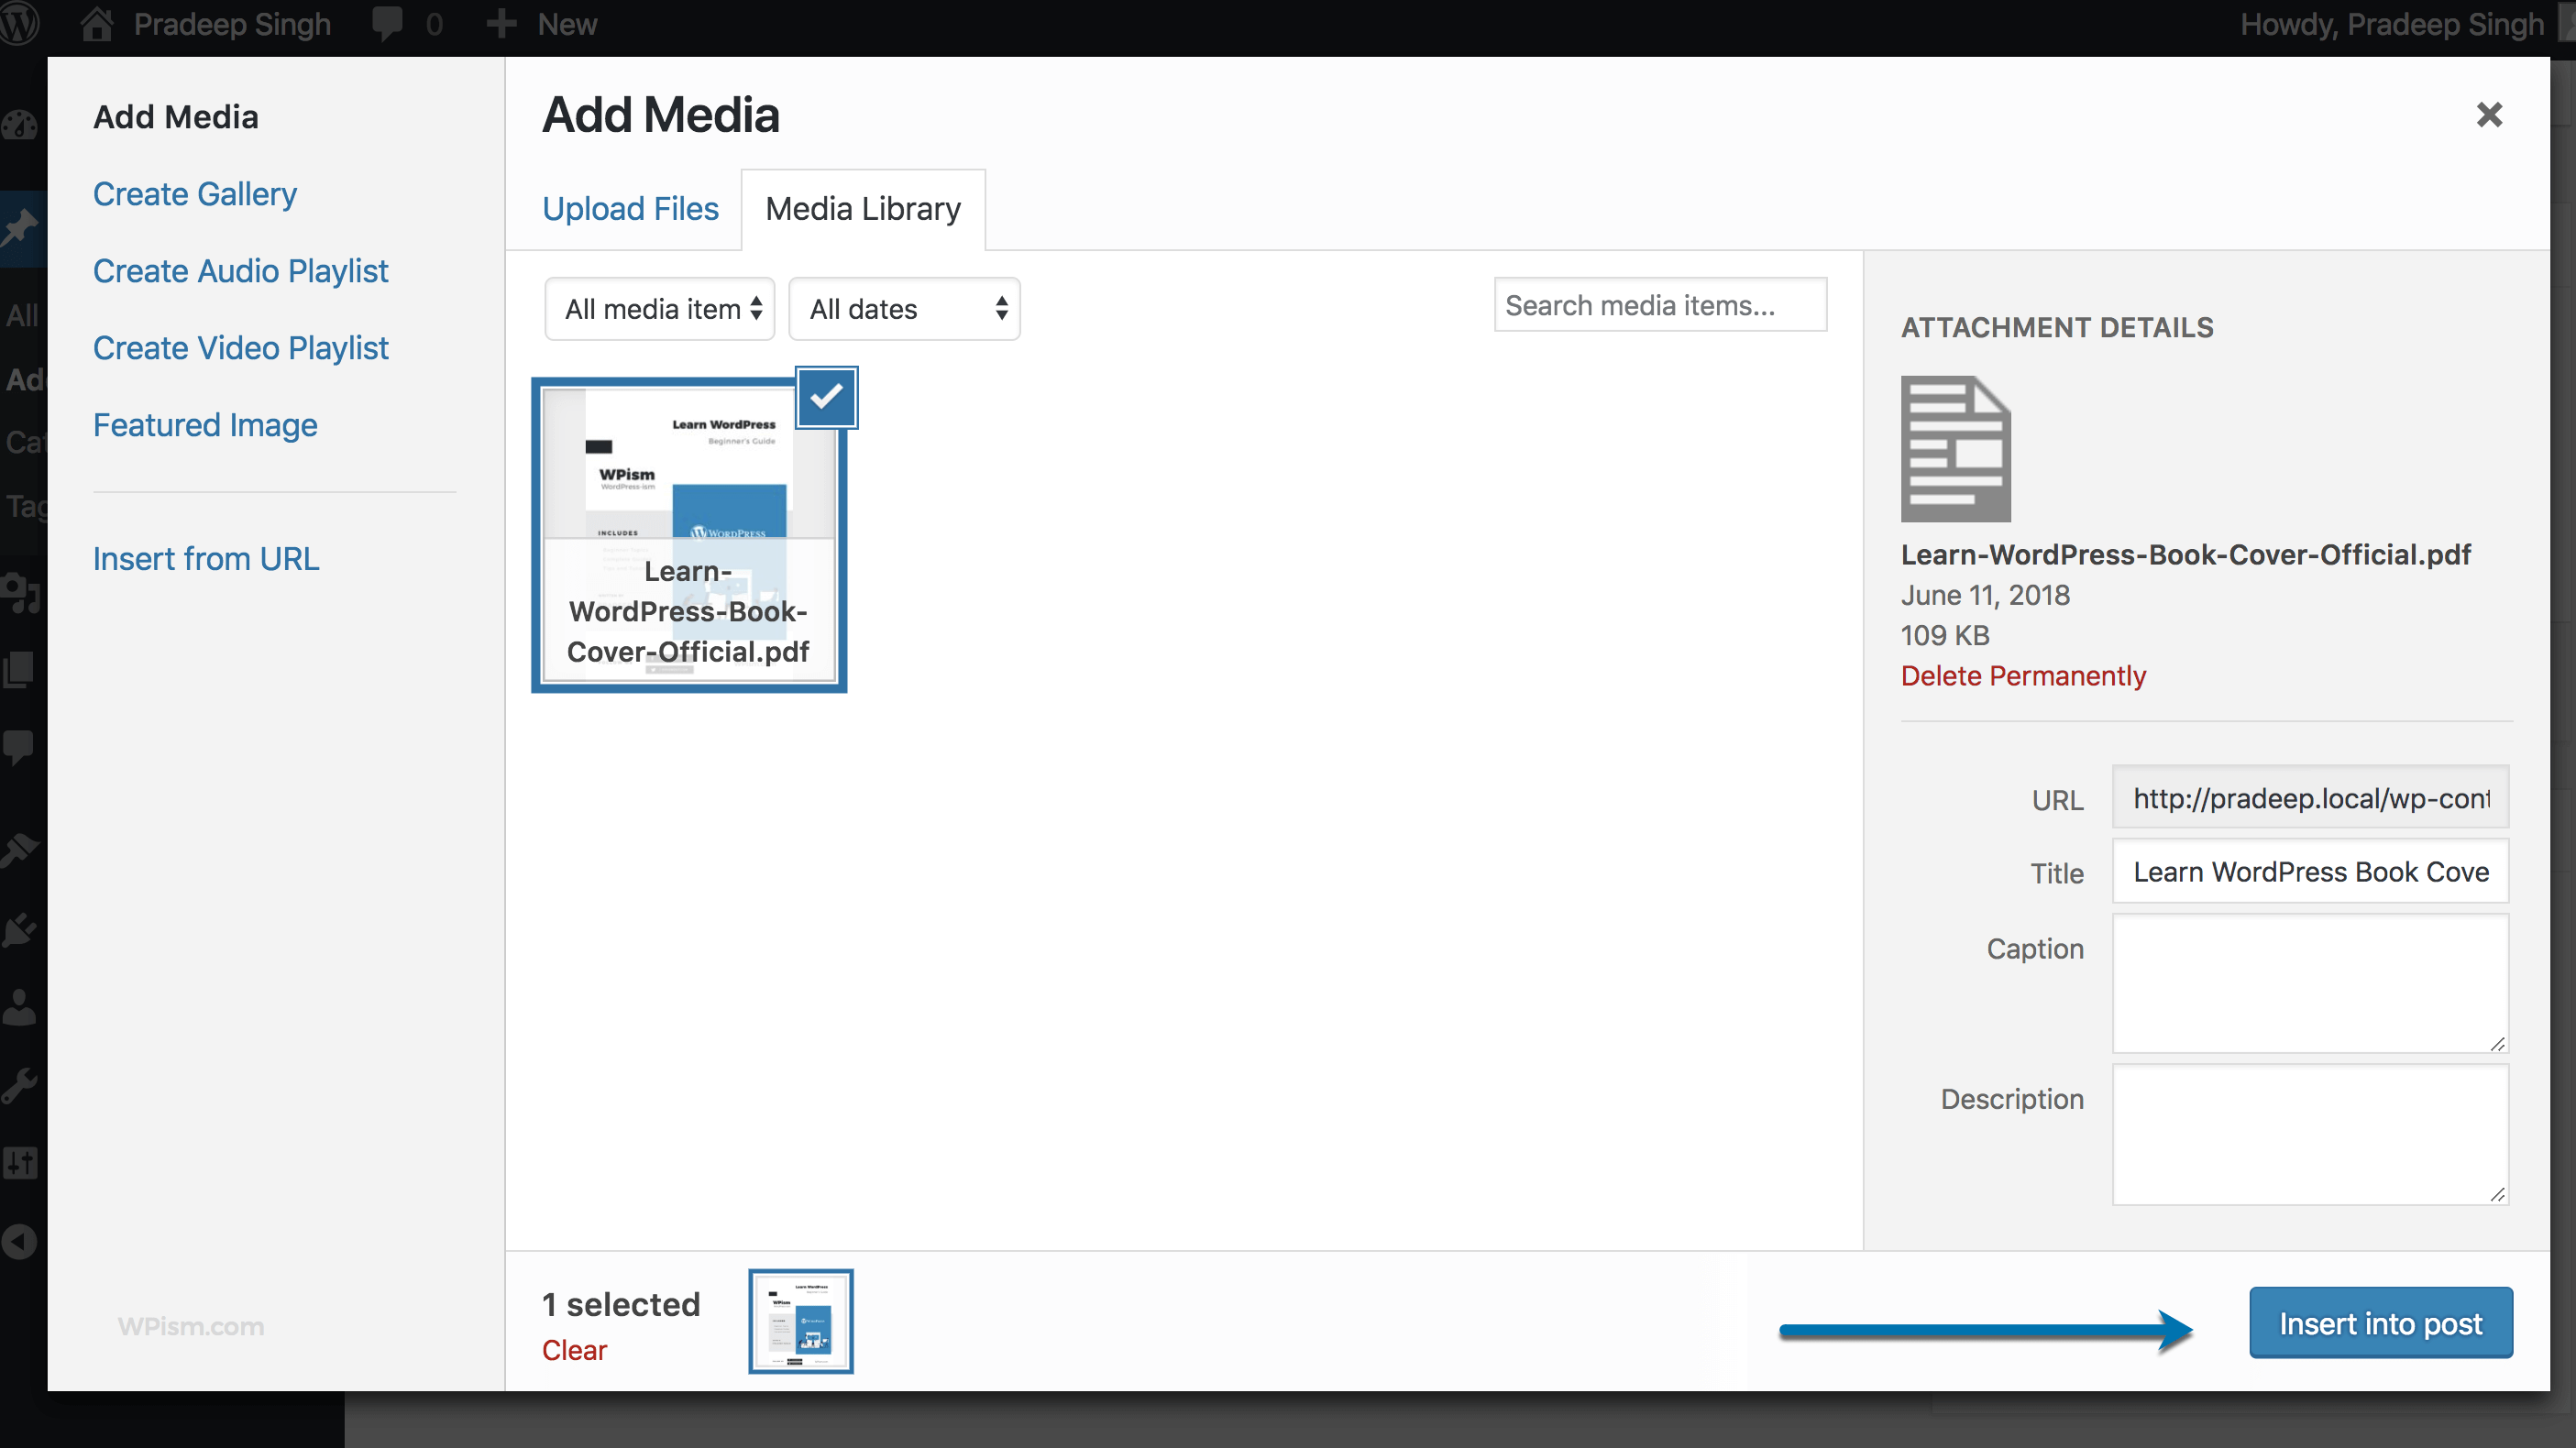Open Pages from the admin sidebar
The width and height of the screenshot is (2576, 1448).
[20, 668]
